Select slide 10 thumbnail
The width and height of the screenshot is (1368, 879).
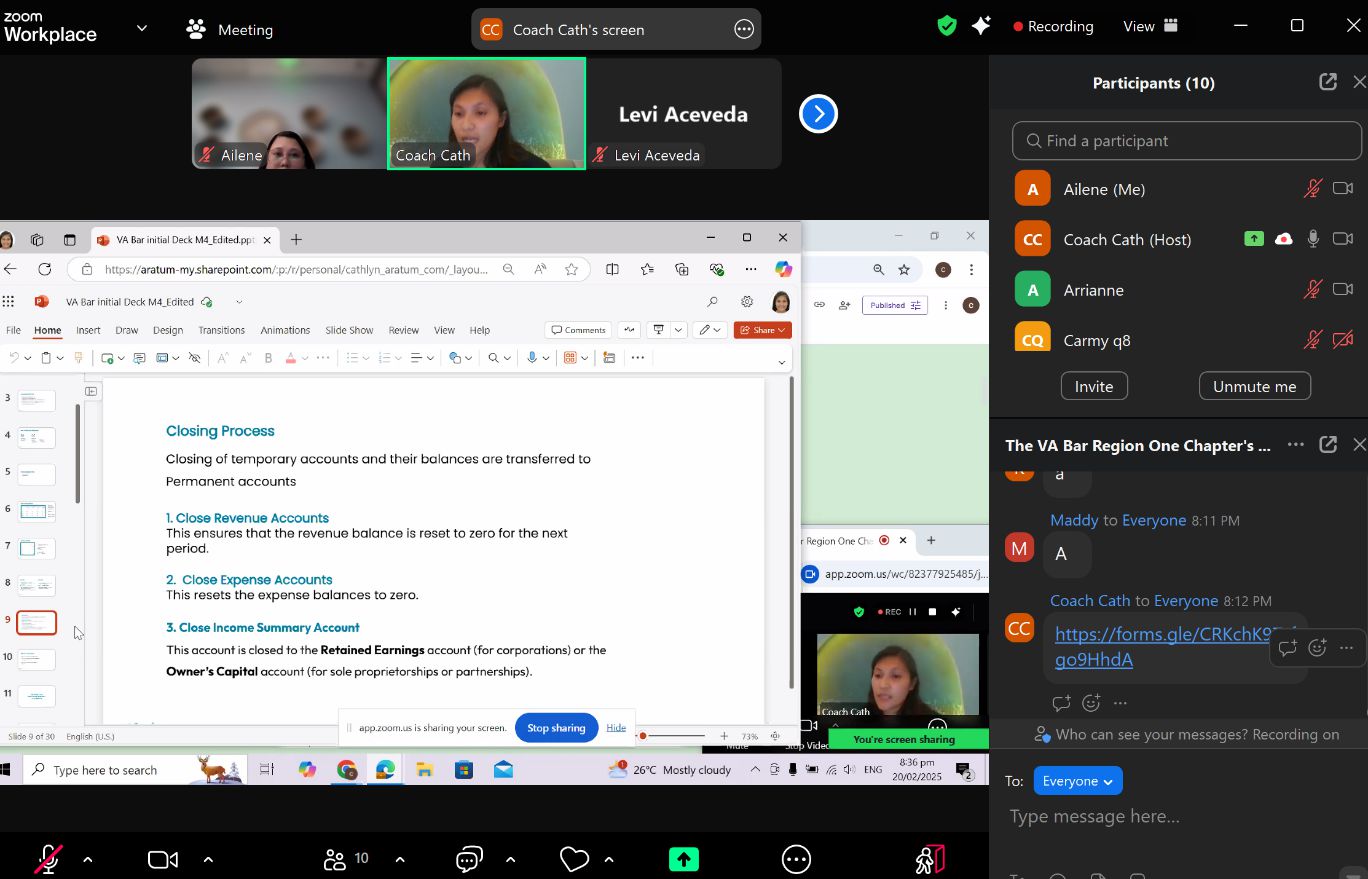tap(37, 659)
